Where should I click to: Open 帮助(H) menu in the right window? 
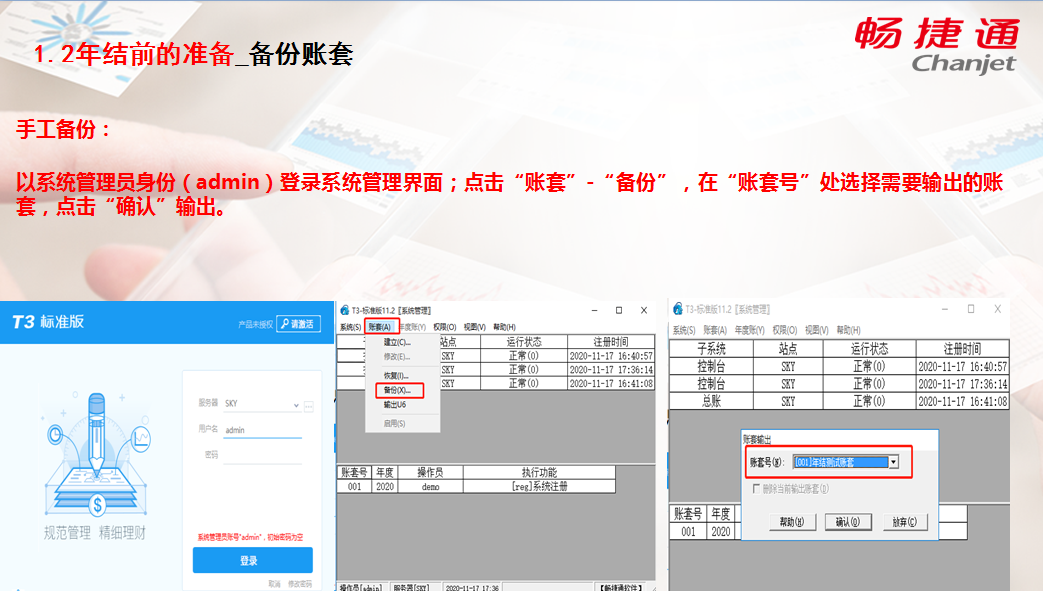coord(849,330)
